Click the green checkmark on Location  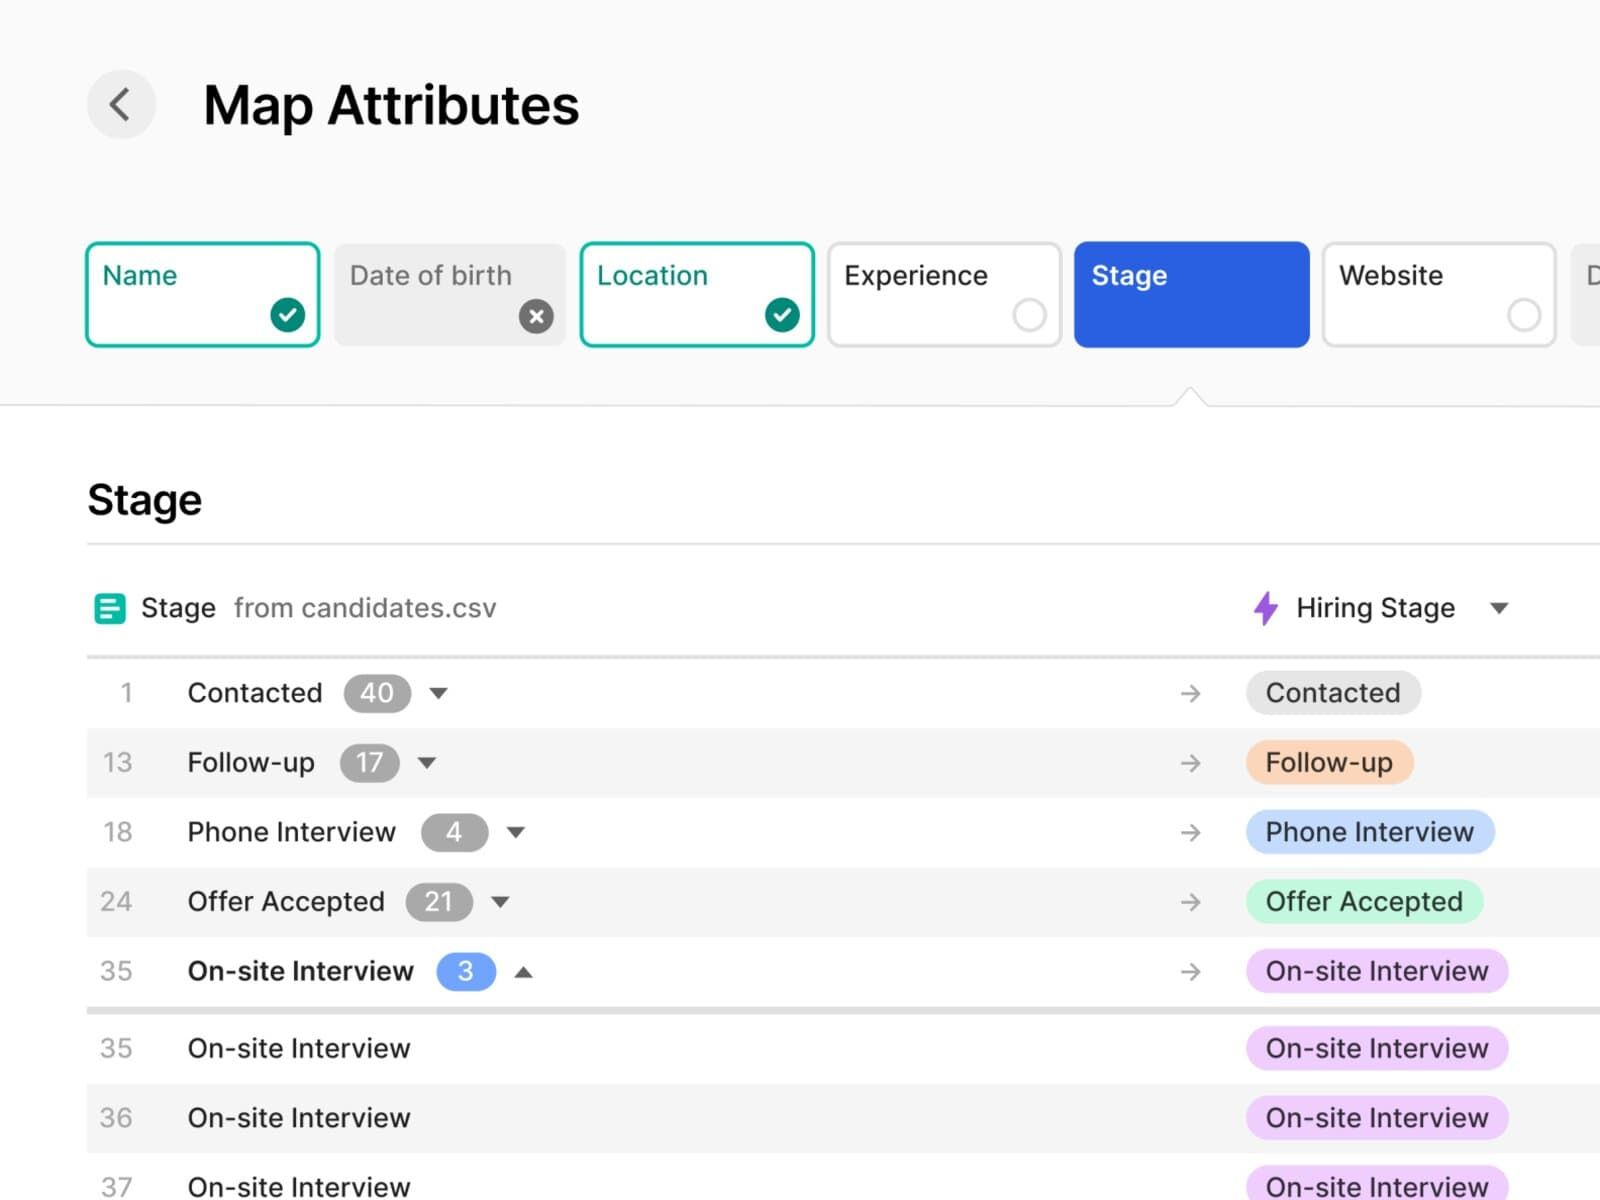coord(782,315)
